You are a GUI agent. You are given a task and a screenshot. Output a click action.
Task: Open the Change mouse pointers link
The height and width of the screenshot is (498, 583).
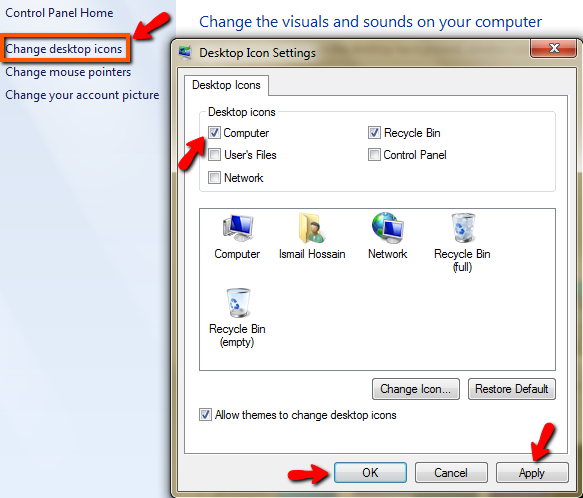pyautogui.click(x=68, y=72)
